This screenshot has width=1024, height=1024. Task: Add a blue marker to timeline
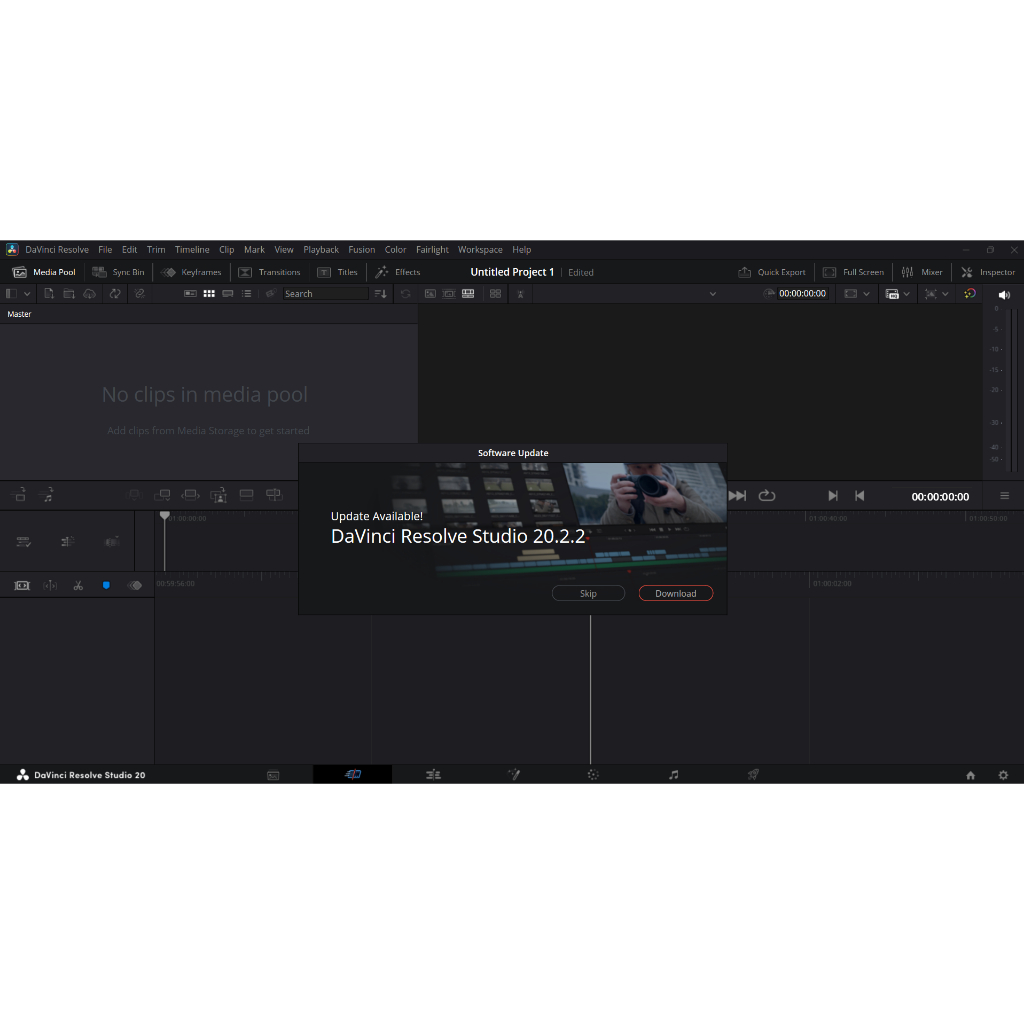pyautogui.click(x=106, y=586)
